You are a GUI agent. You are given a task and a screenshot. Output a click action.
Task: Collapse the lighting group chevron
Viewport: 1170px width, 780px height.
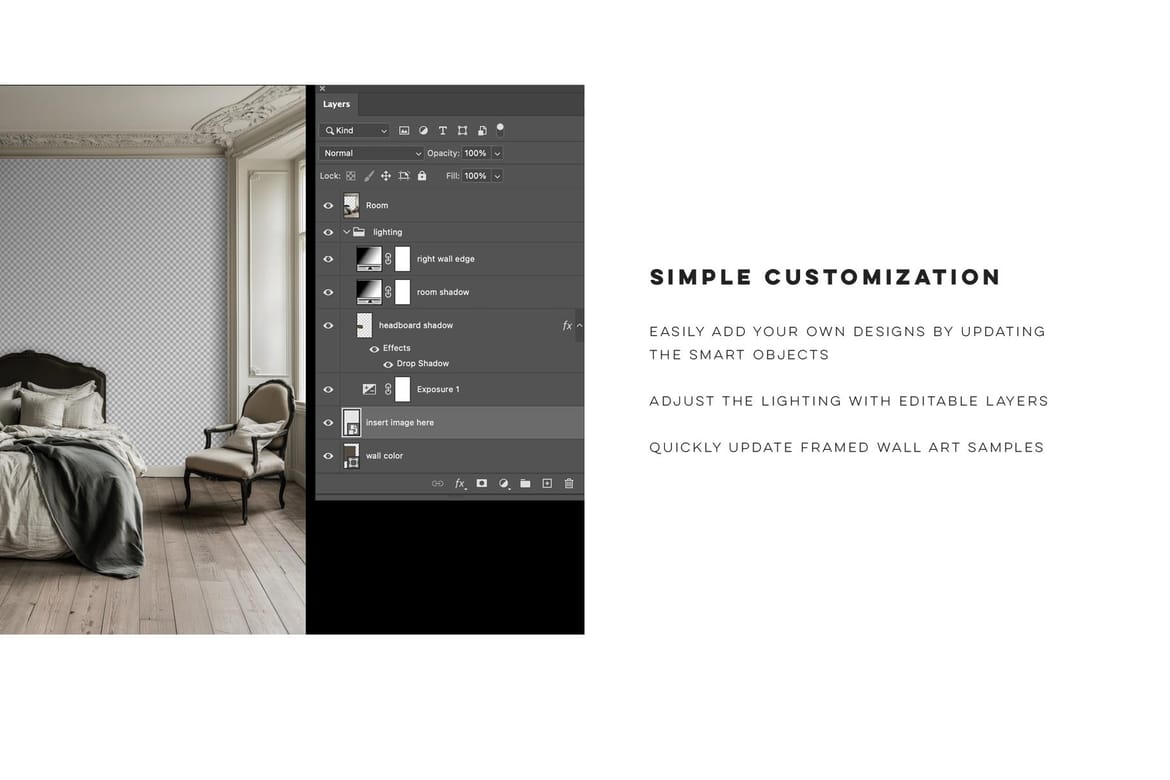[x=346, y=232]
